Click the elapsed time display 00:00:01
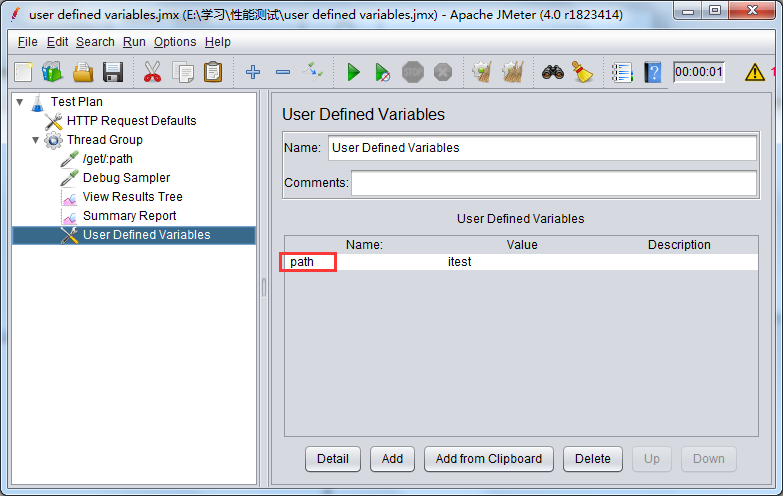This screenshot has width=783, height=496. (699, 72)
